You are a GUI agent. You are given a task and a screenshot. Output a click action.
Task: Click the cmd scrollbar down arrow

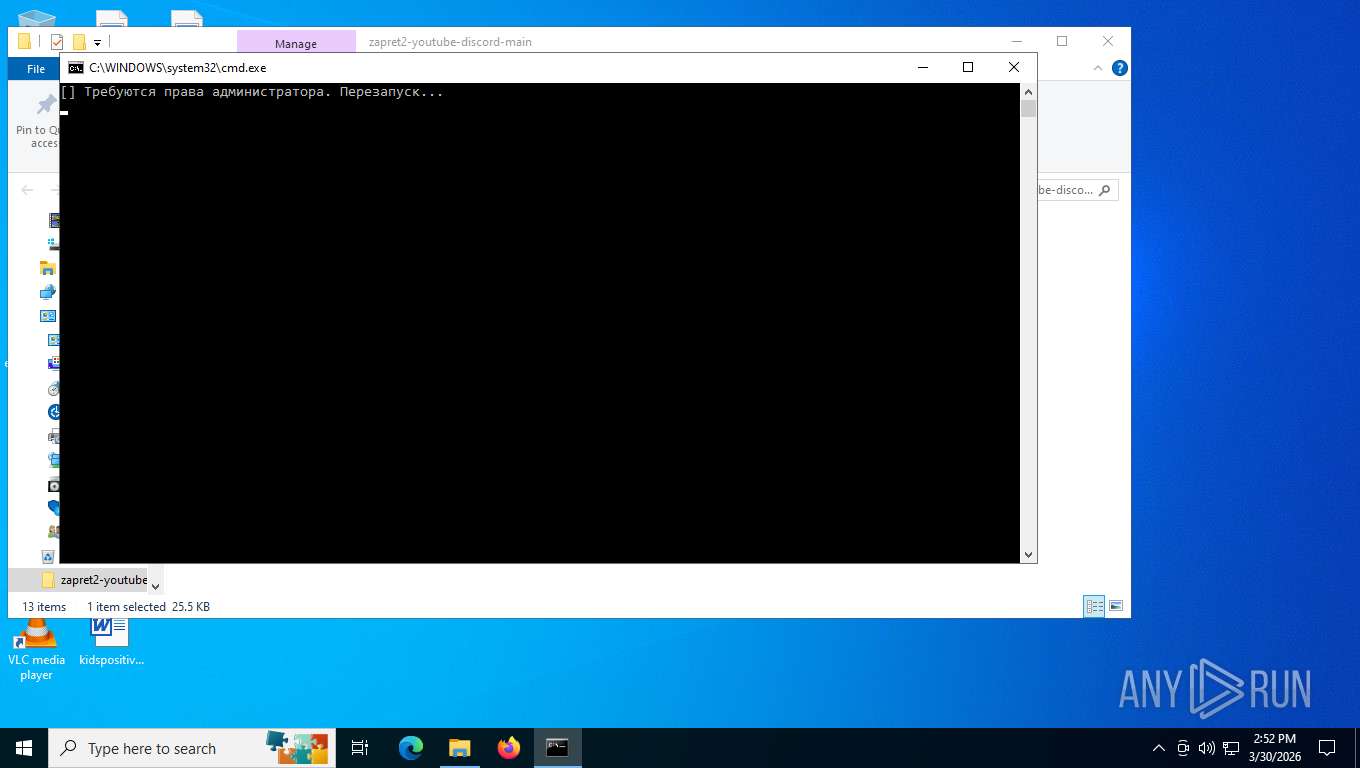(1028, 555)
